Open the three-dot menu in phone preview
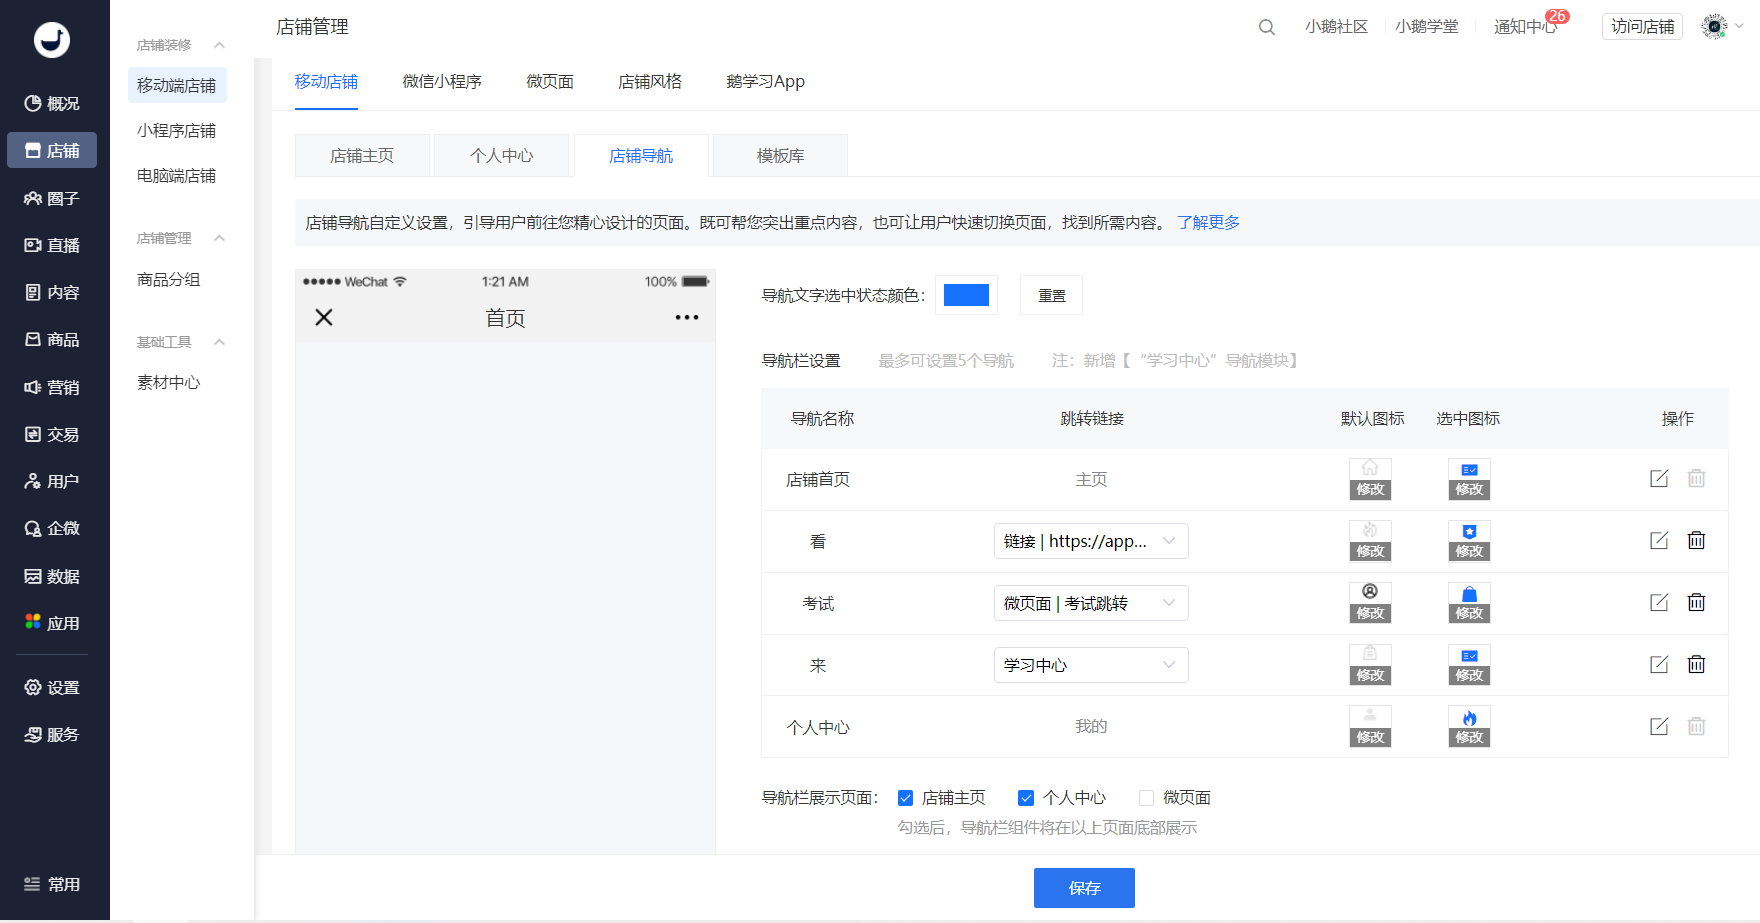This screenshot has width=1760, height=923. (x=686, y=318)
